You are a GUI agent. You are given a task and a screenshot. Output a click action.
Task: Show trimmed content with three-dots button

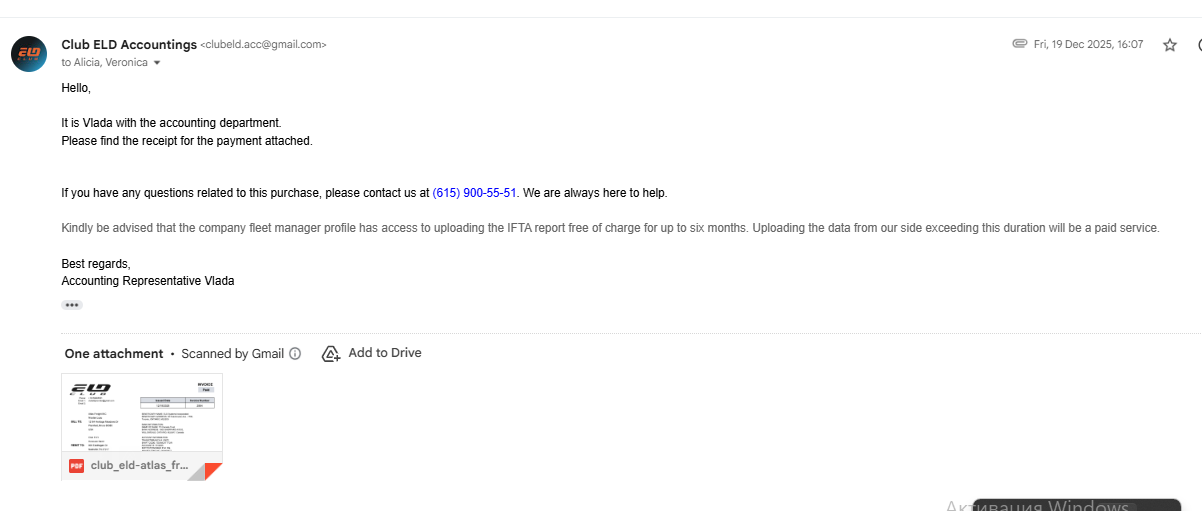pyautogui.click(x=72, y=305)
